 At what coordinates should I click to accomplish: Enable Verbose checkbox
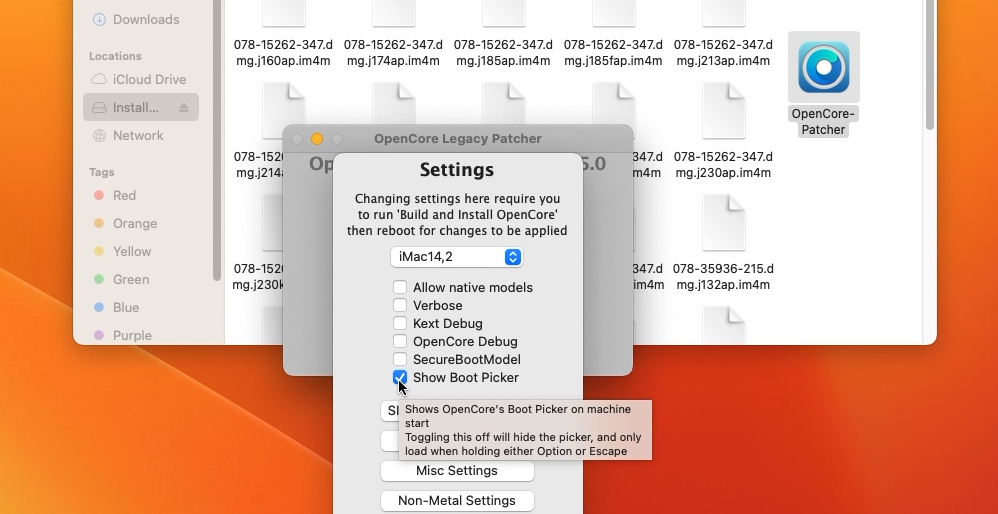pos(400,305)
